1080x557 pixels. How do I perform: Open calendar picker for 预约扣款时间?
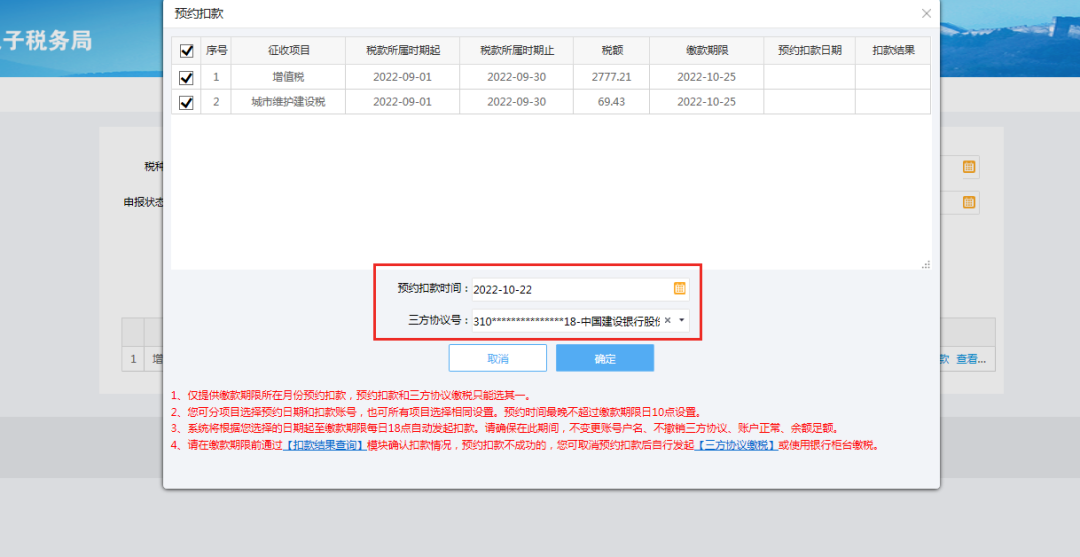(x=679, y=289)
